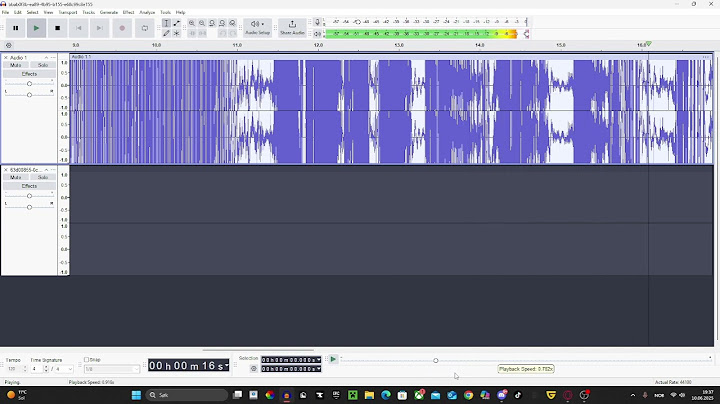The height and width of the screenshot is (404, 720).
Task: Zoom out of the waveform
Action: pos(202,23)
